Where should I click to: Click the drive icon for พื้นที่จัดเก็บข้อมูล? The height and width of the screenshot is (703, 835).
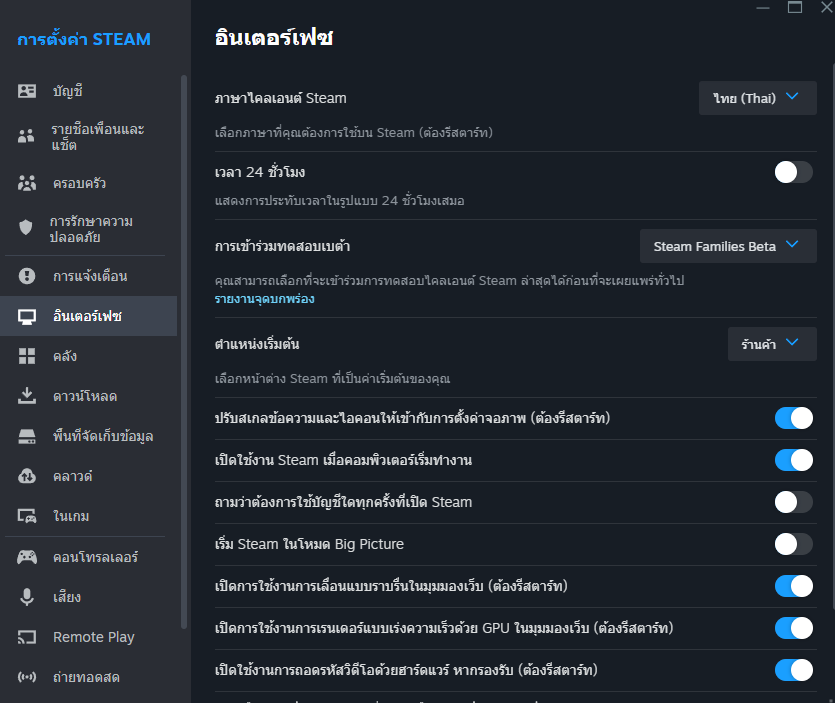tap(27, 436)
